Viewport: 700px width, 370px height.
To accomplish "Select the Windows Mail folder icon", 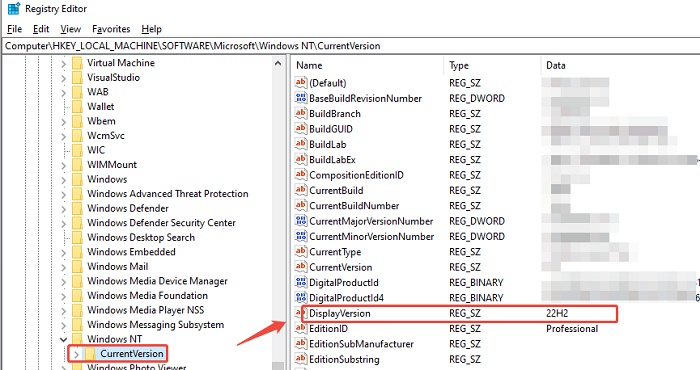I will 77,266.
